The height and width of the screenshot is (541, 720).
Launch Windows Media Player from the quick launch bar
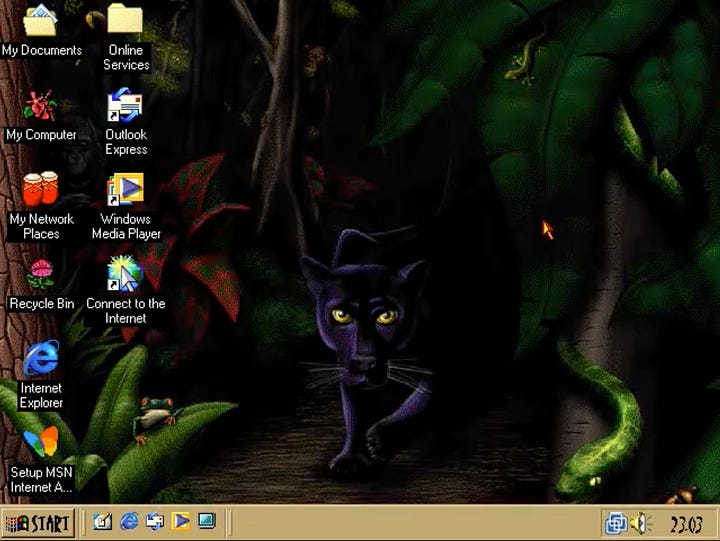click(180, 521)
